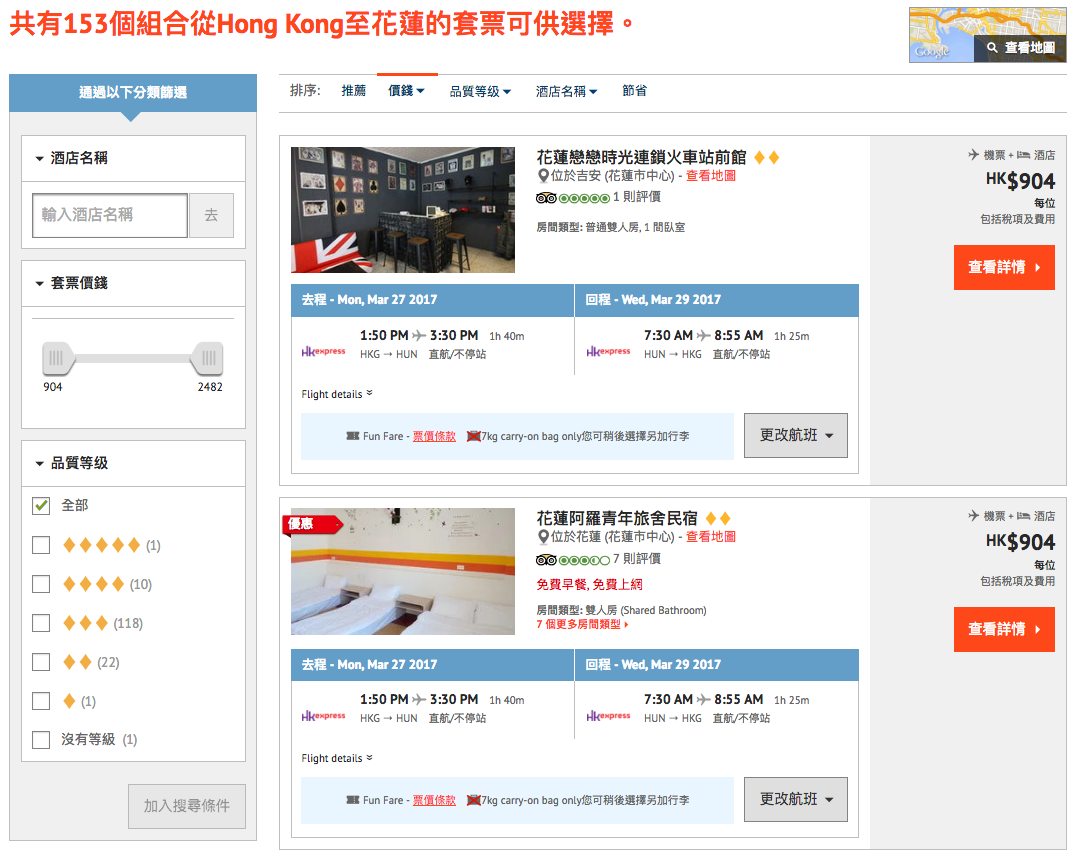Open 更改航班 dropdown for first package
The height and width of the screenshot is (857, 1075).
coord(796,435)
